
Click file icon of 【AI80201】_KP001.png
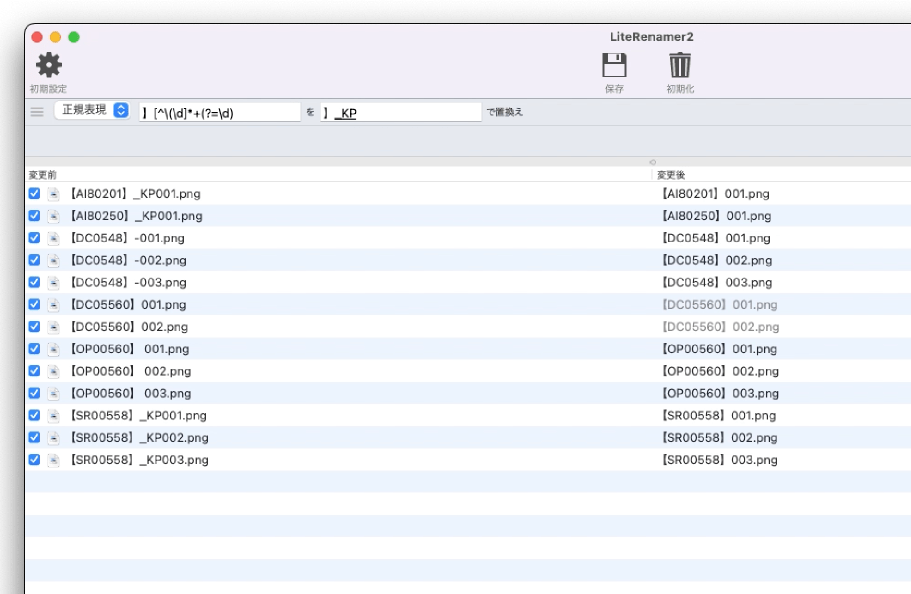point(54,194)
